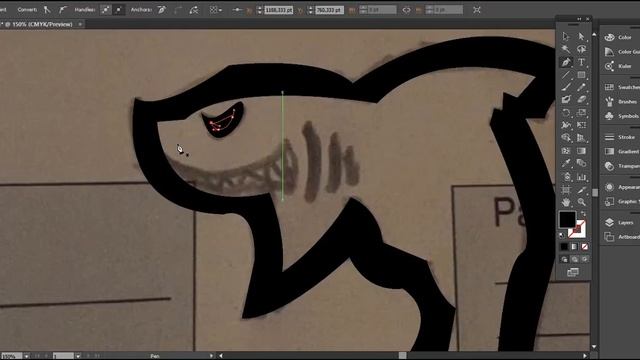The height and width of the screenshot is (360, 640).
Task: Choose the Hand tool
Action: click(566, 202)
